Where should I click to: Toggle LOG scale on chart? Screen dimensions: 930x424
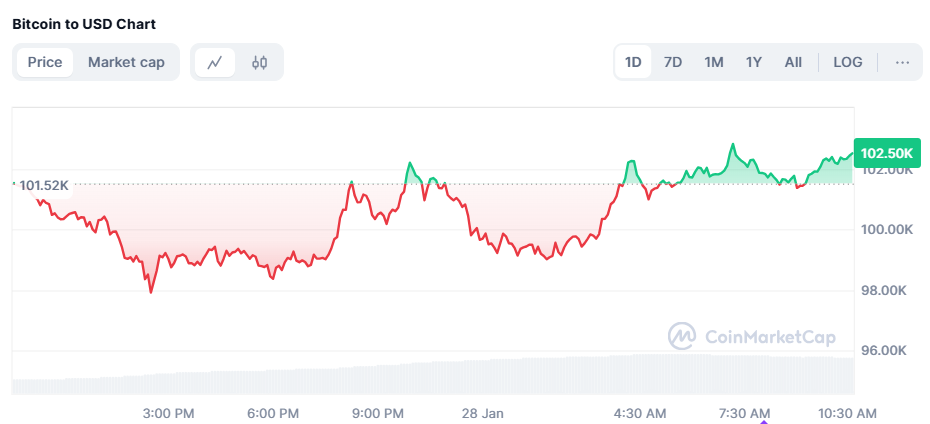tap(847, 62)
